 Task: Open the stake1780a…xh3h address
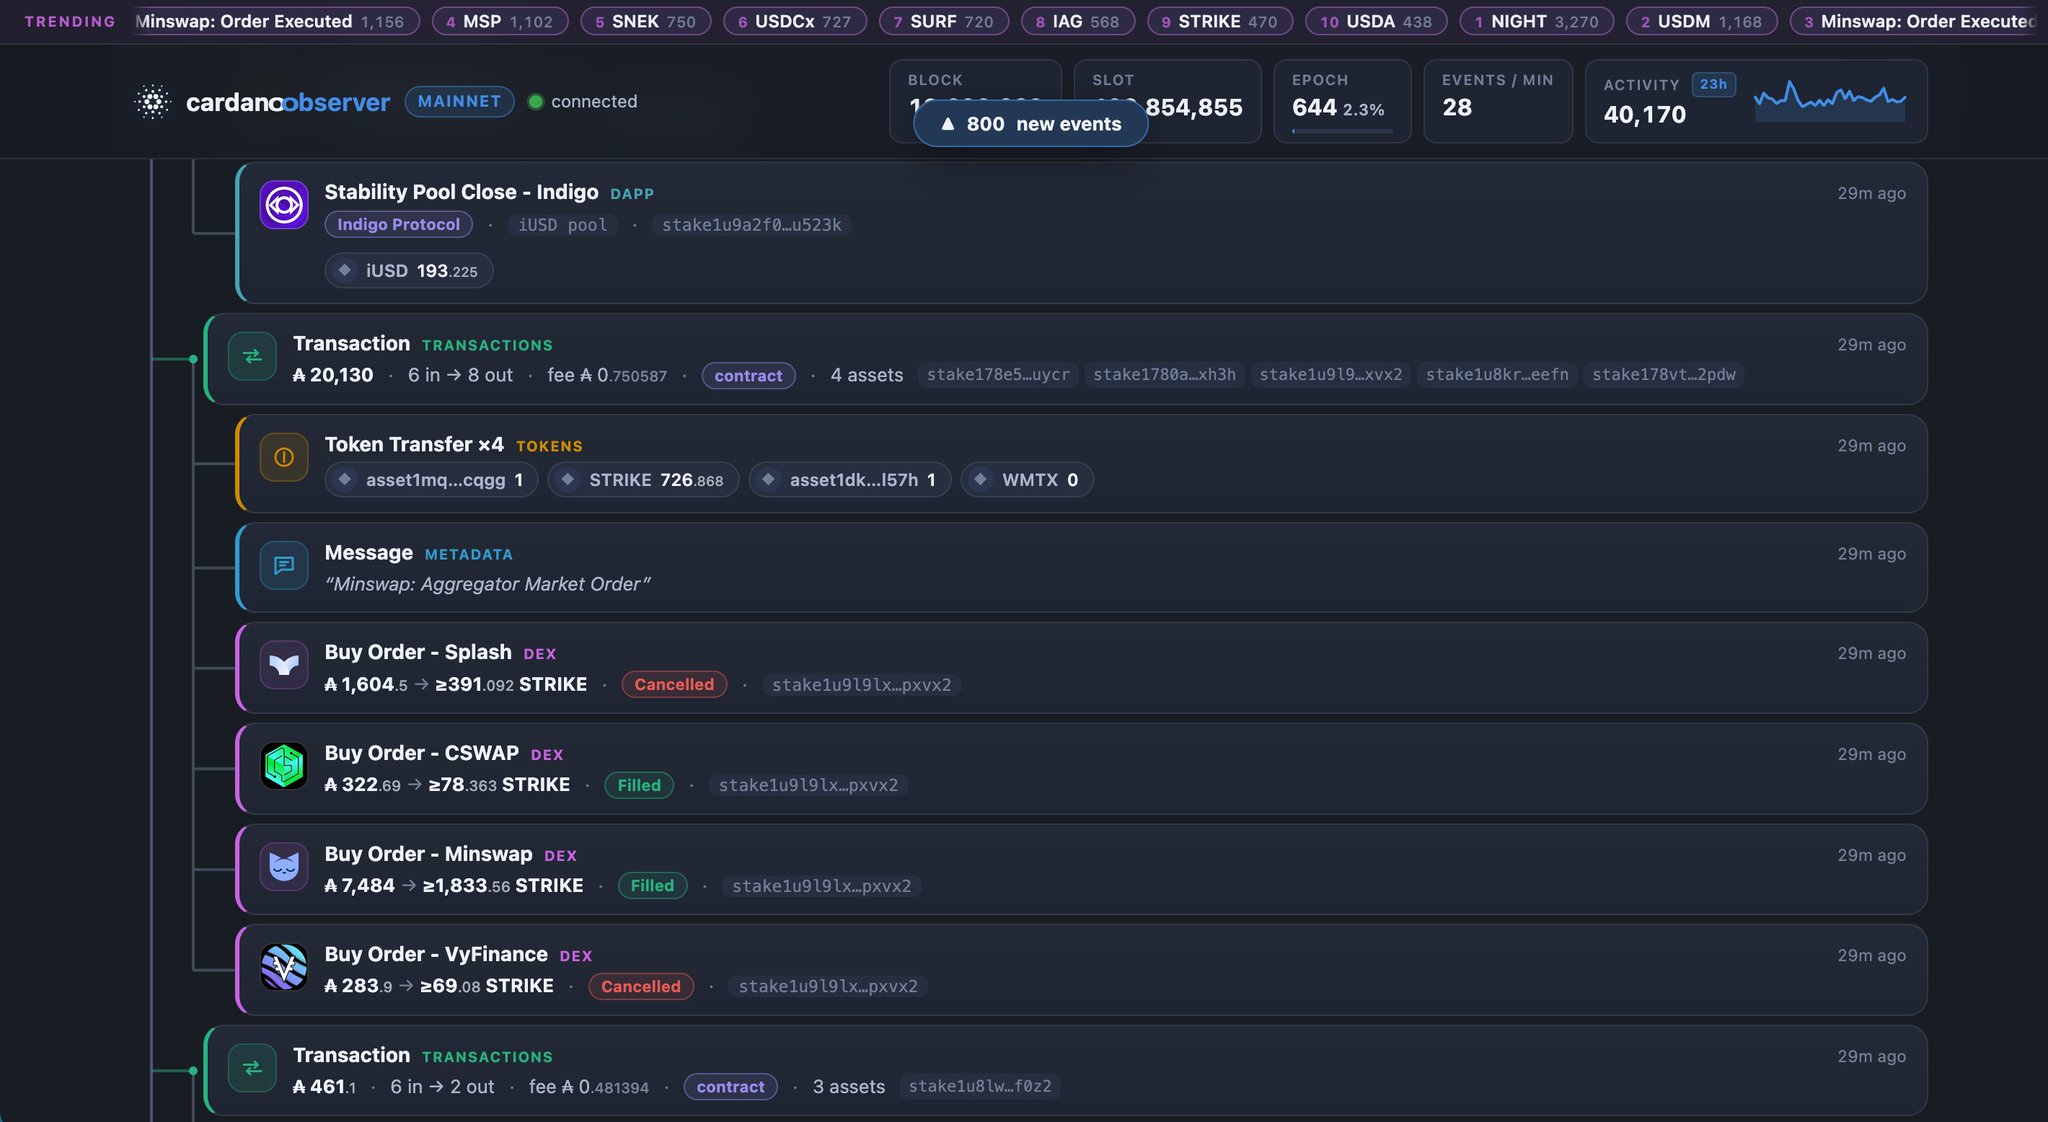pyautogui.click(x=1164, y=375)
